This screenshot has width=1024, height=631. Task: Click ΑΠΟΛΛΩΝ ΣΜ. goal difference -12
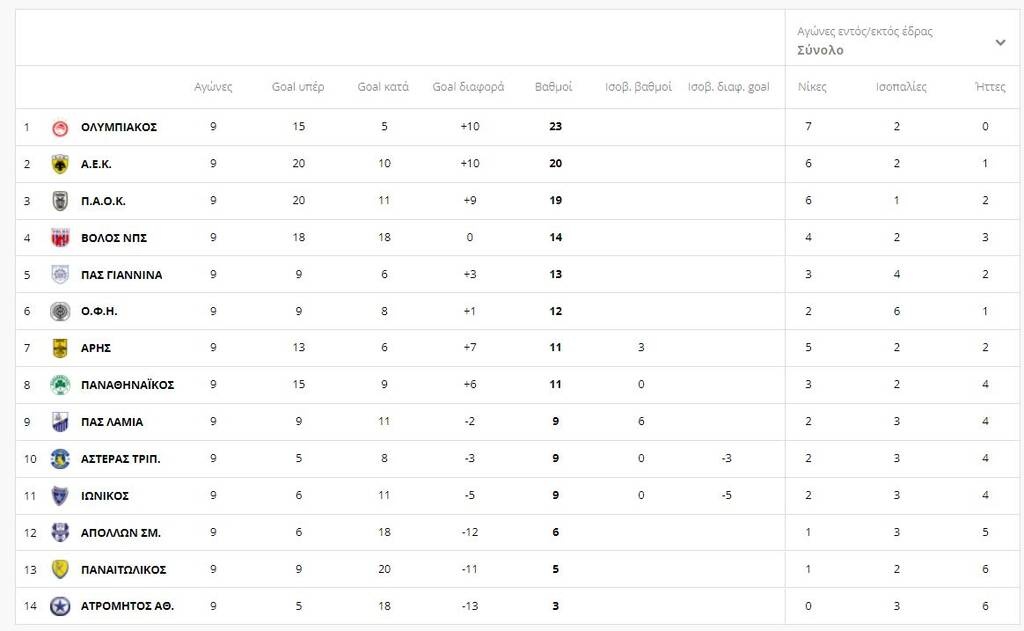(470, 532)
